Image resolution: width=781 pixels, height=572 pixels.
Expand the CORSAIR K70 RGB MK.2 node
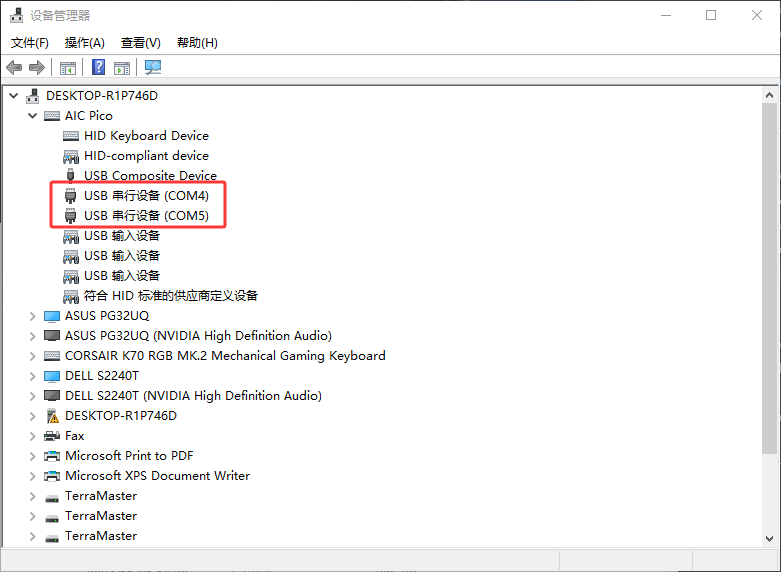(32, 356)
